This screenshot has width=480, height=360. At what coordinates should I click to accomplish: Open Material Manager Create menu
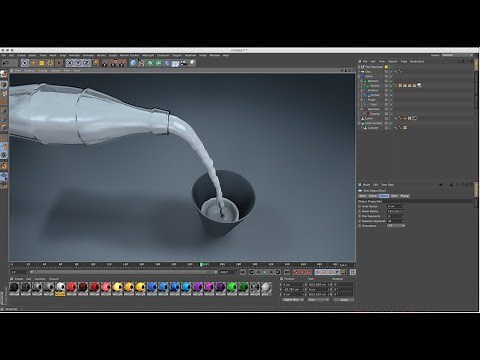[19, 279]
